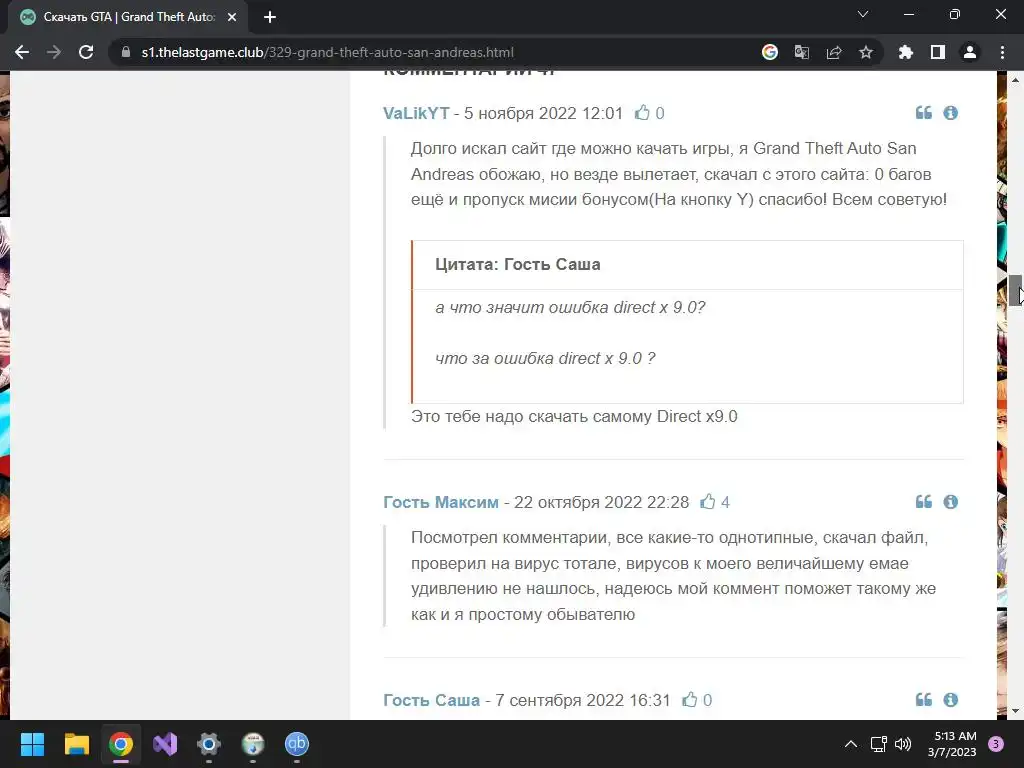
Task: Quote the Гость Максим comment
Action: tap(923, 502)
